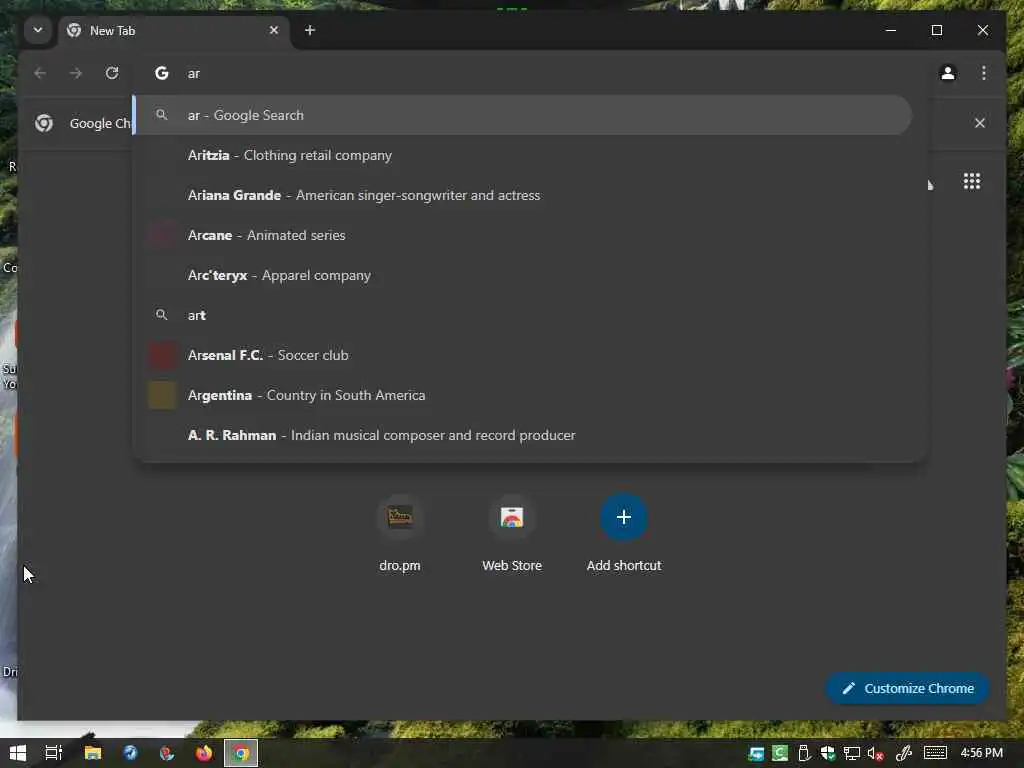Image resolution: width=1024 pixels, height=768 pixels.
Task: Open the Windows Start menu
Action: [x=18, y=753]
